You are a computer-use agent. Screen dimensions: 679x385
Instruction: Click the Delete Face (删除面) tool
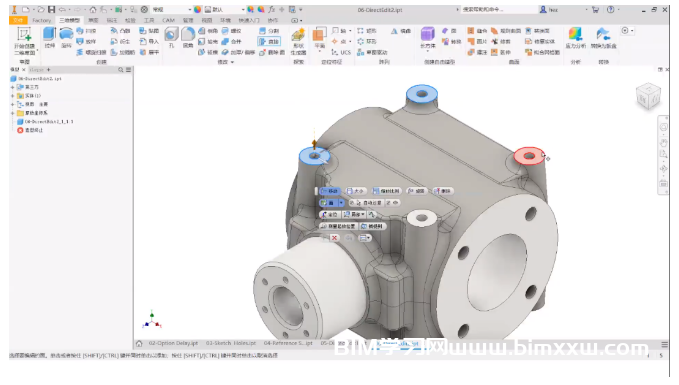click(x=272, y=52)
